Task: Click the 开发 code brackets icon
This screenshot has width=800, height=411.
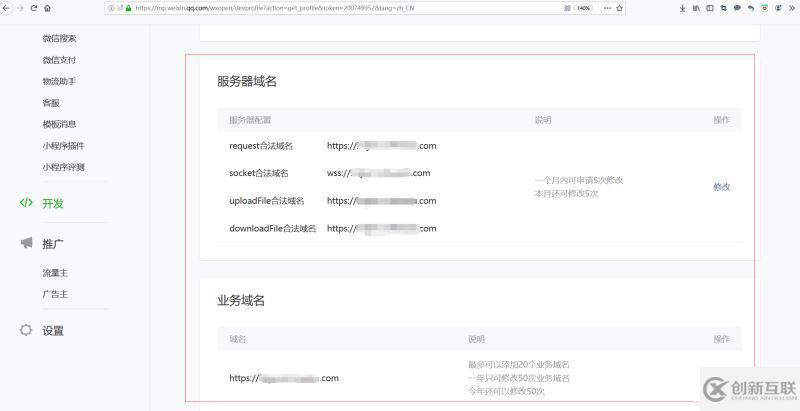Action: point(26,203)
